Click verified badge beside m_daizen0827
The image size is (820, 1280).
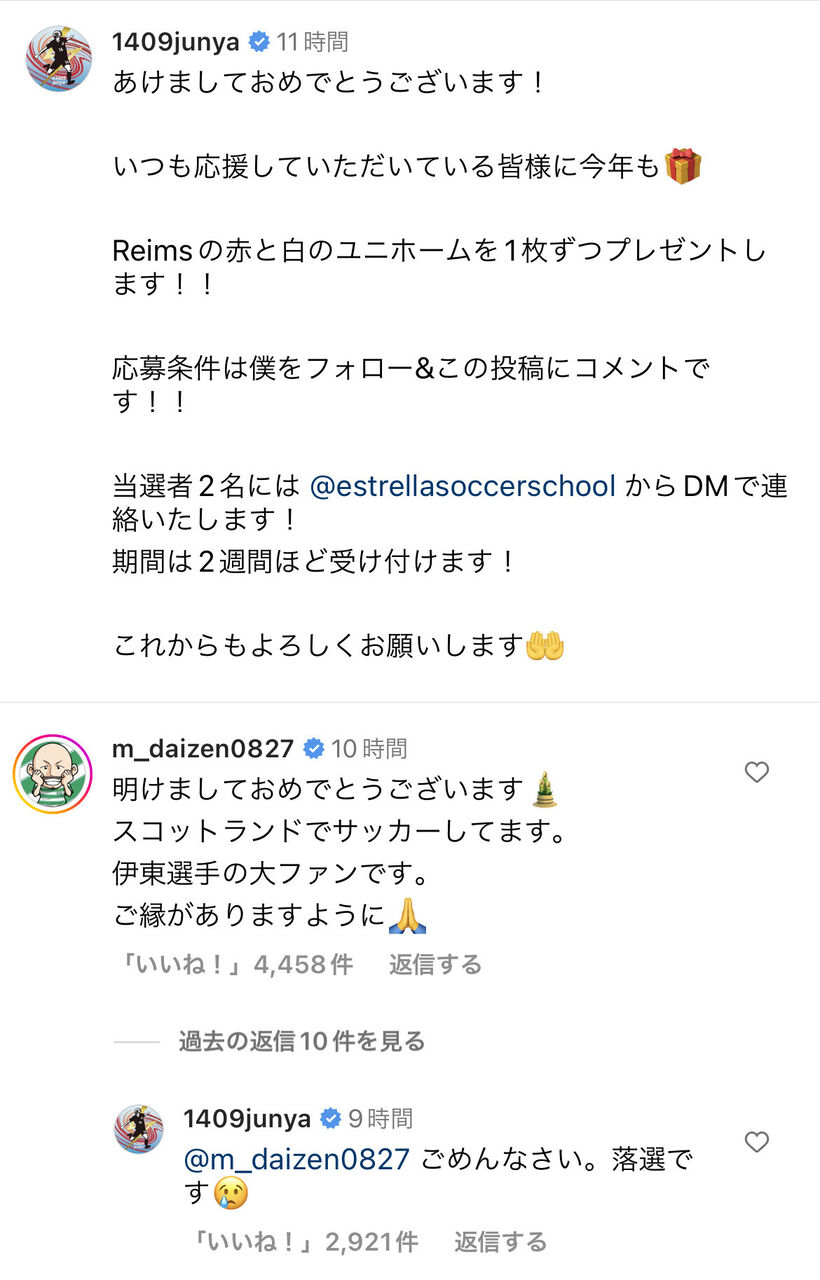coord(313,748)
